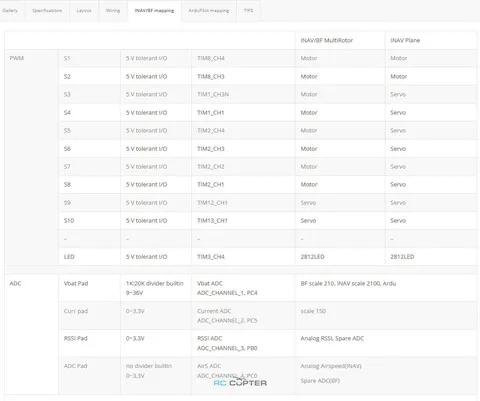Image resolution: width=480 pixels, height=401 pixels.
Task: Click the S4 row label
Action: coord(67,113)
